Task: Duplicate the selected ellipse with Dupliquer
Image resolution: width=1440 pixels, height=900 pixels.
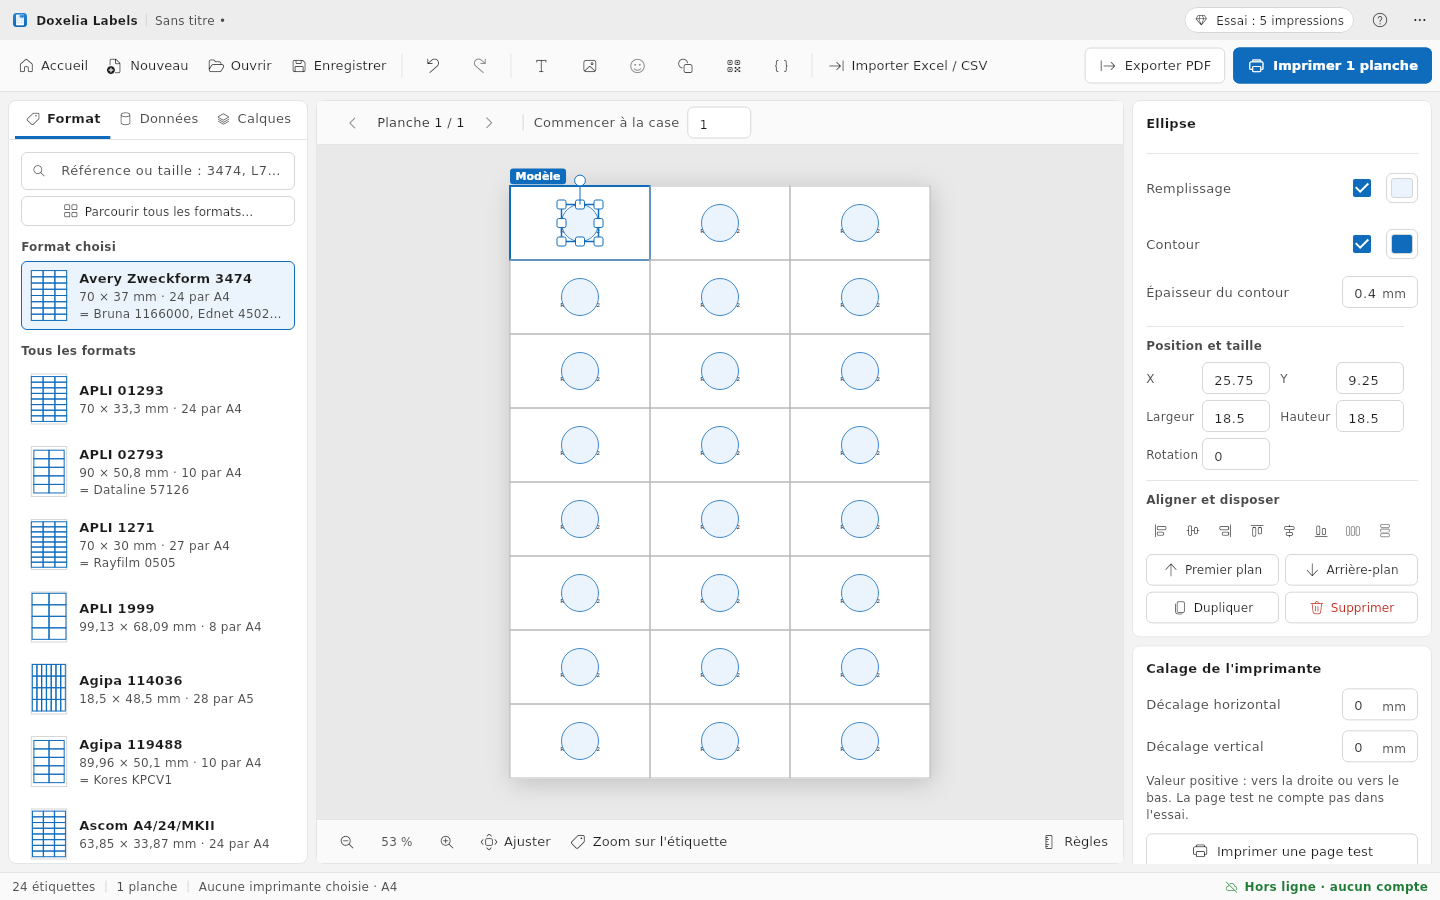Action: click(x=1212, y=608)
